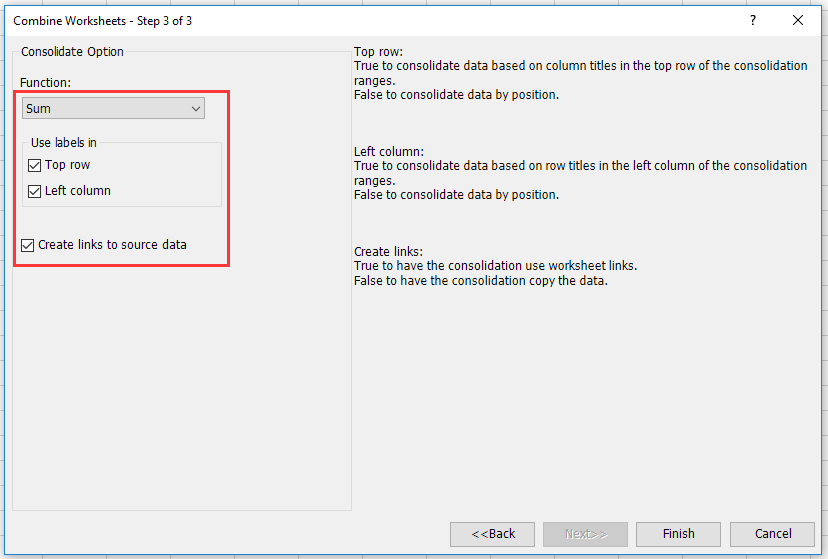Image resolution: width=828 pixels, height=559 pixels.
Task: Close the Combine Worksheets dialog
Action: click(797, 20)
